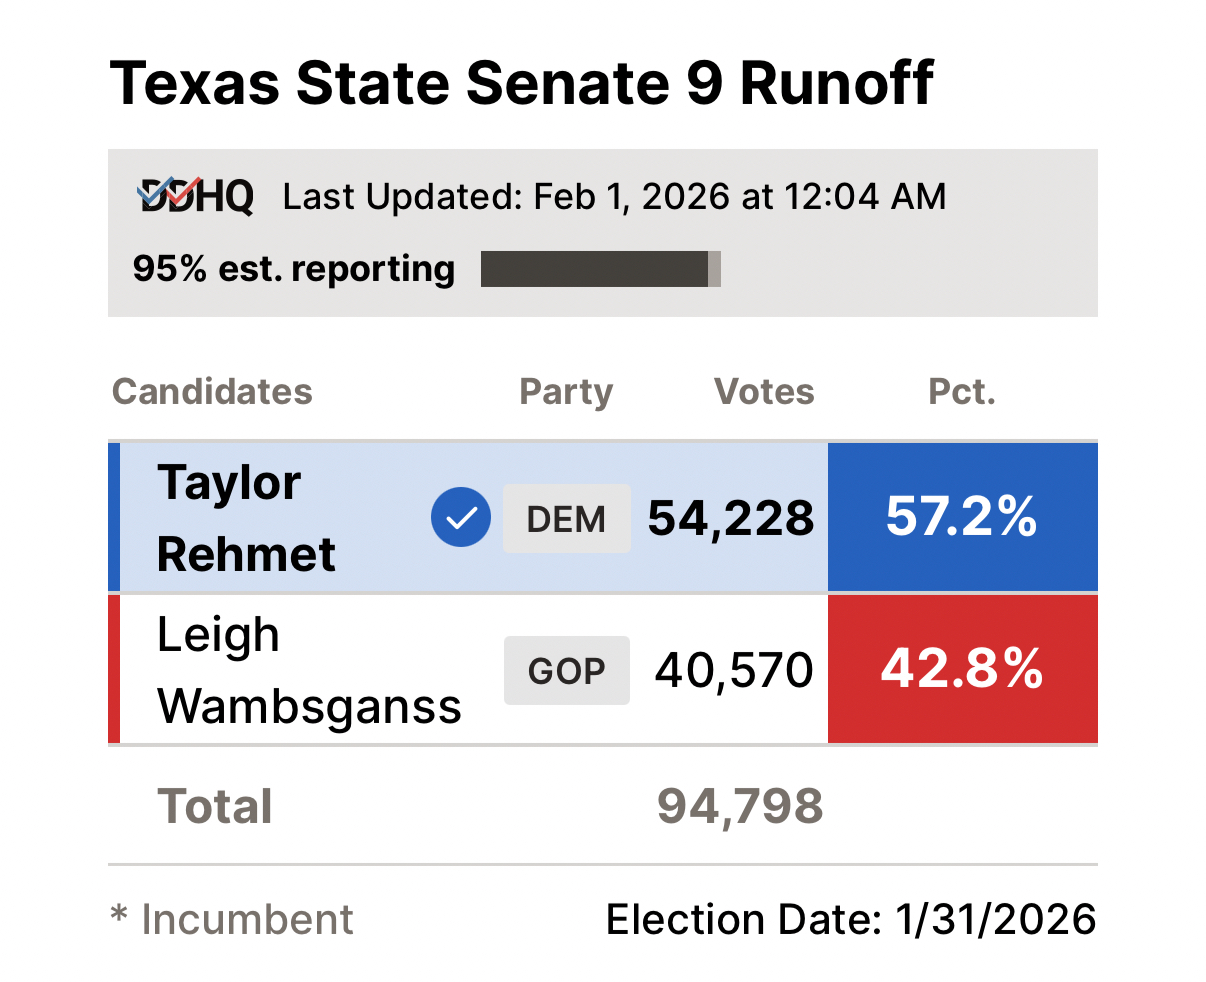
Task: Click the blue winner checkmark icon
Action: click(x=461, y=518)
